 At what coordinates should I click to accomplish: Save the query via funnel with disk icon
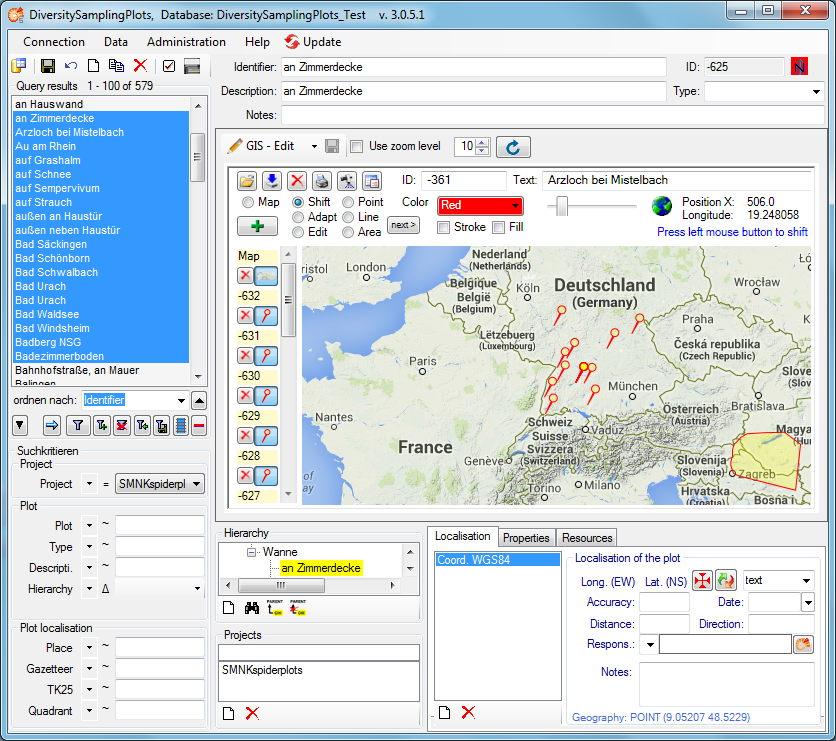click(x=162, y=425)
